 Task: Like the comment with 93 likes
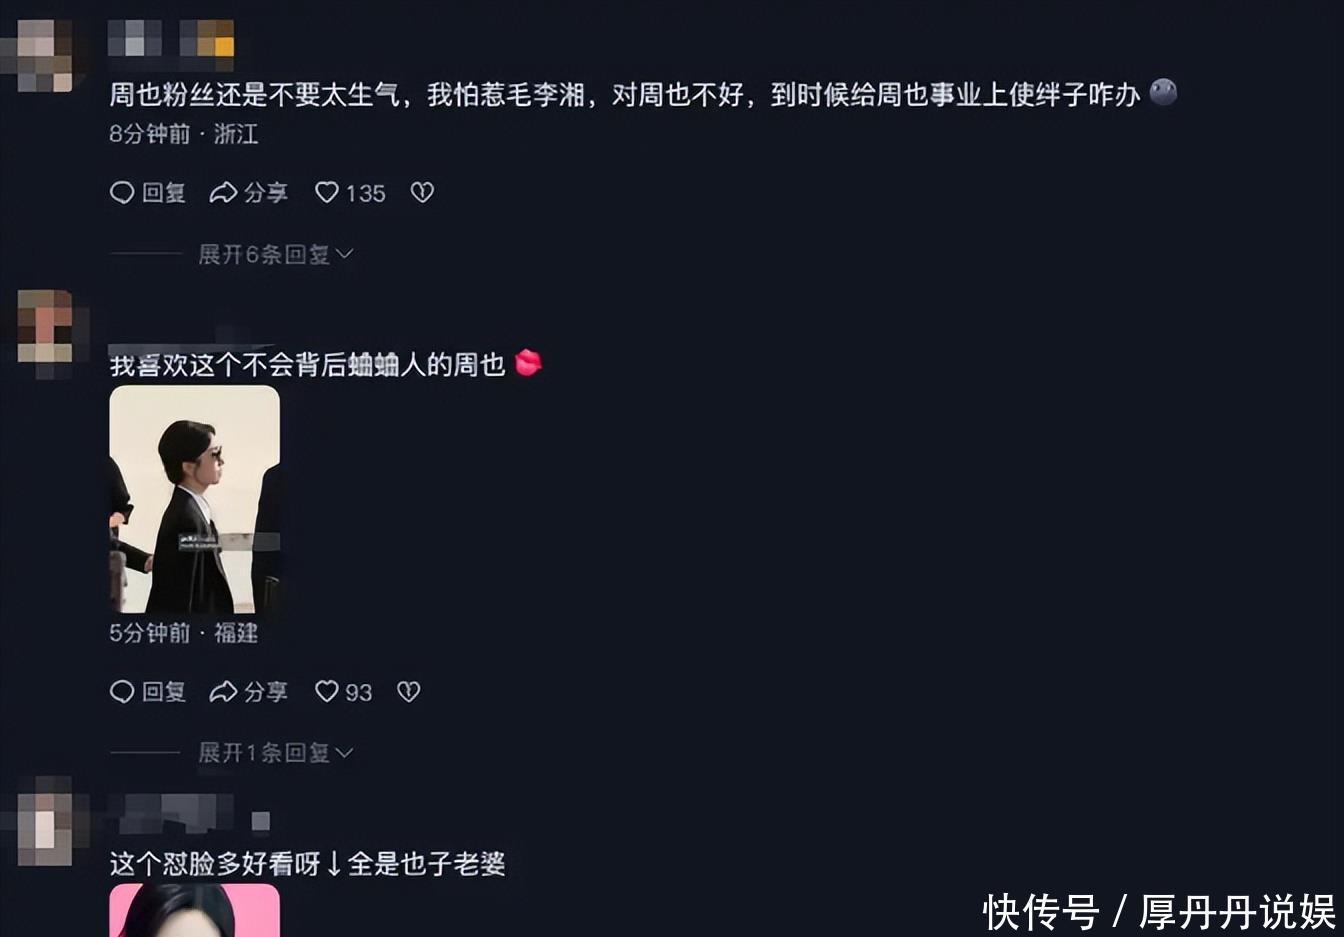click(x=343, y=691)
